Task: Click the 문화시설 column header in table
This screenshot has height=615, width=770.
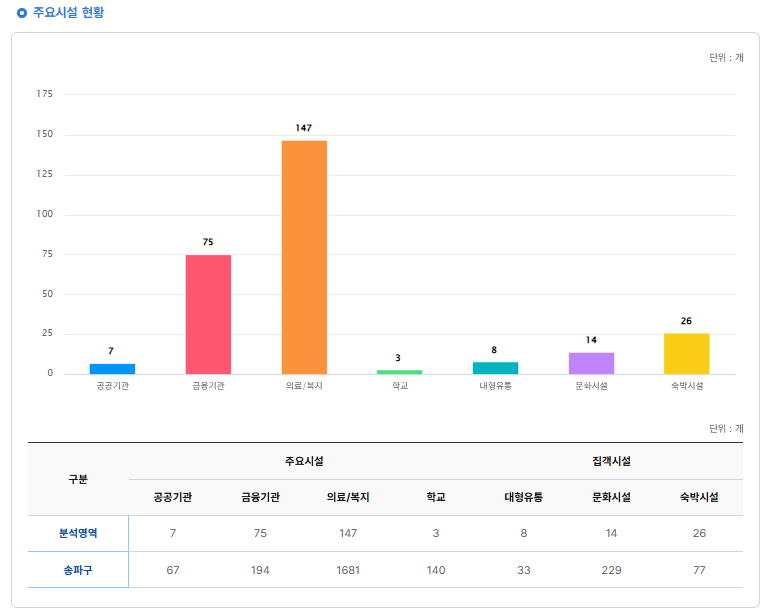Action: point(611,497)
